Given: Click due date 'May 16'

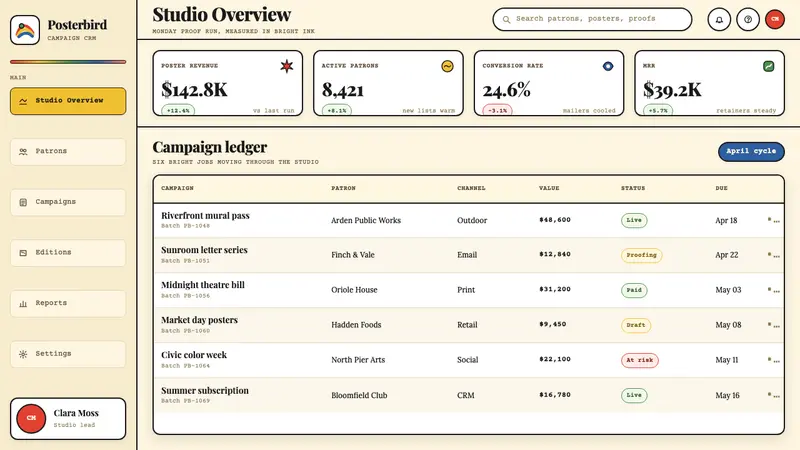Looking at the screenshot, I should (727, 395).
